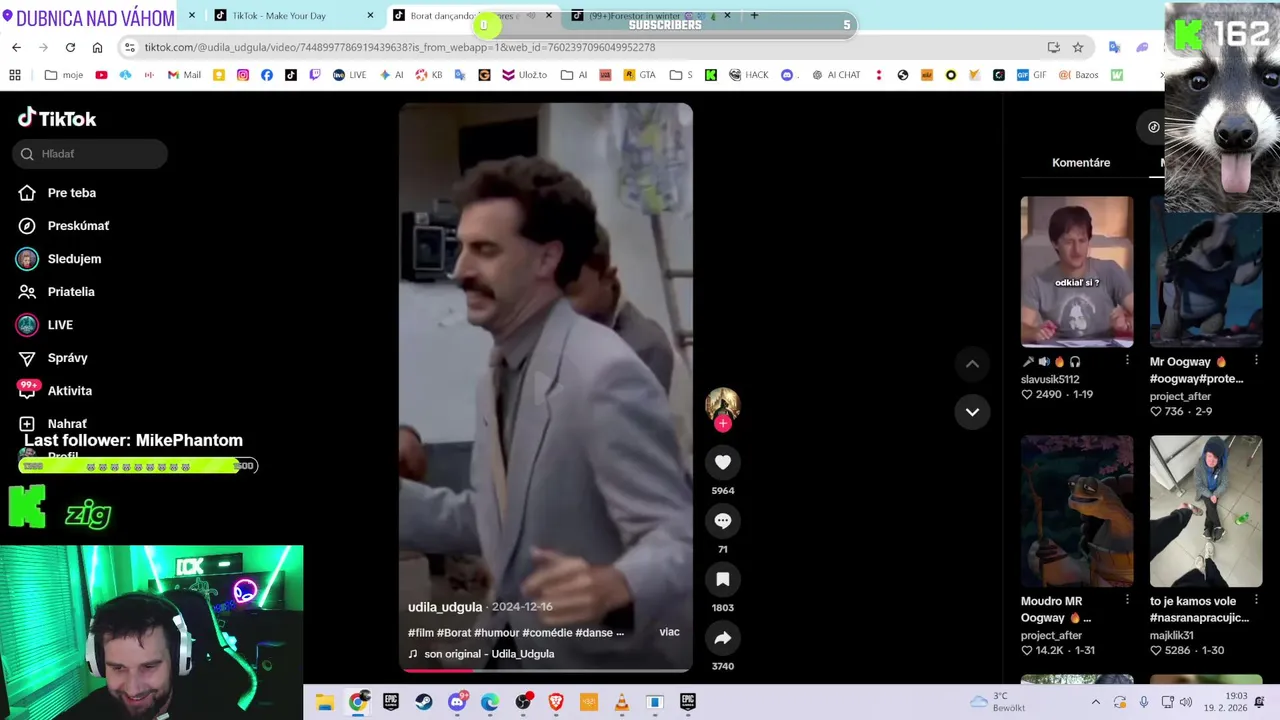1280x720 pixels.
Task: Follow creator via plus badge
Action: (723, 424)
